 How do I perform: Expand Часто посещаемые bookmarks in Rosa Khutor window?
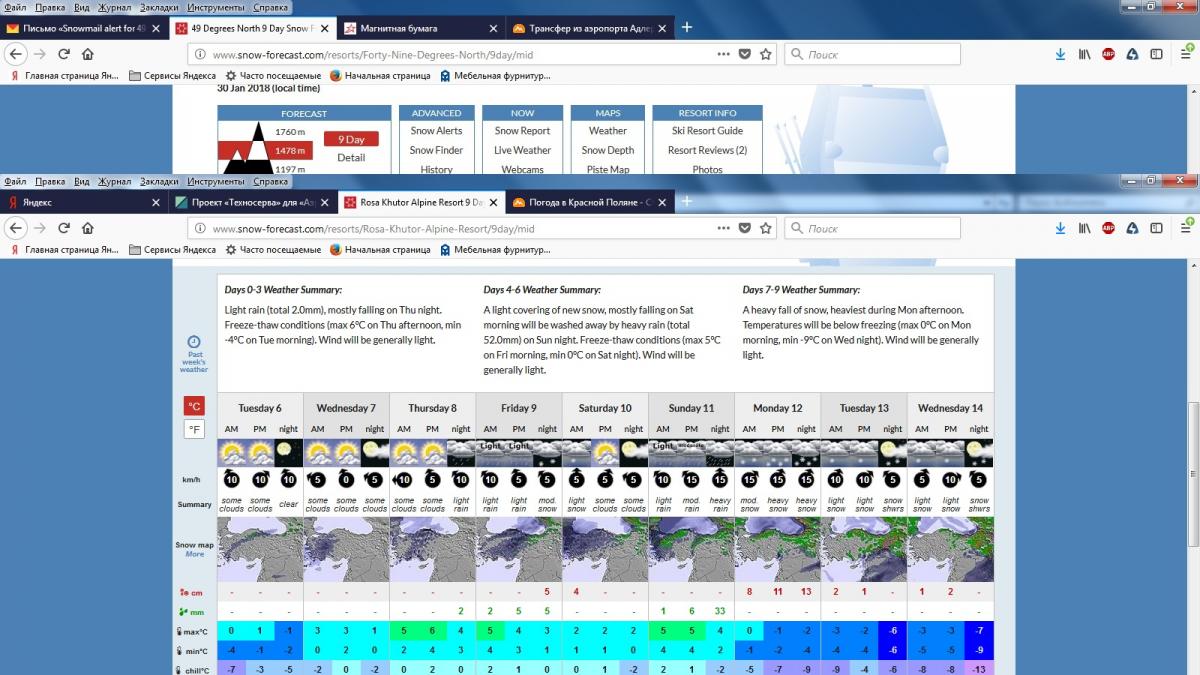coord(273,249)
